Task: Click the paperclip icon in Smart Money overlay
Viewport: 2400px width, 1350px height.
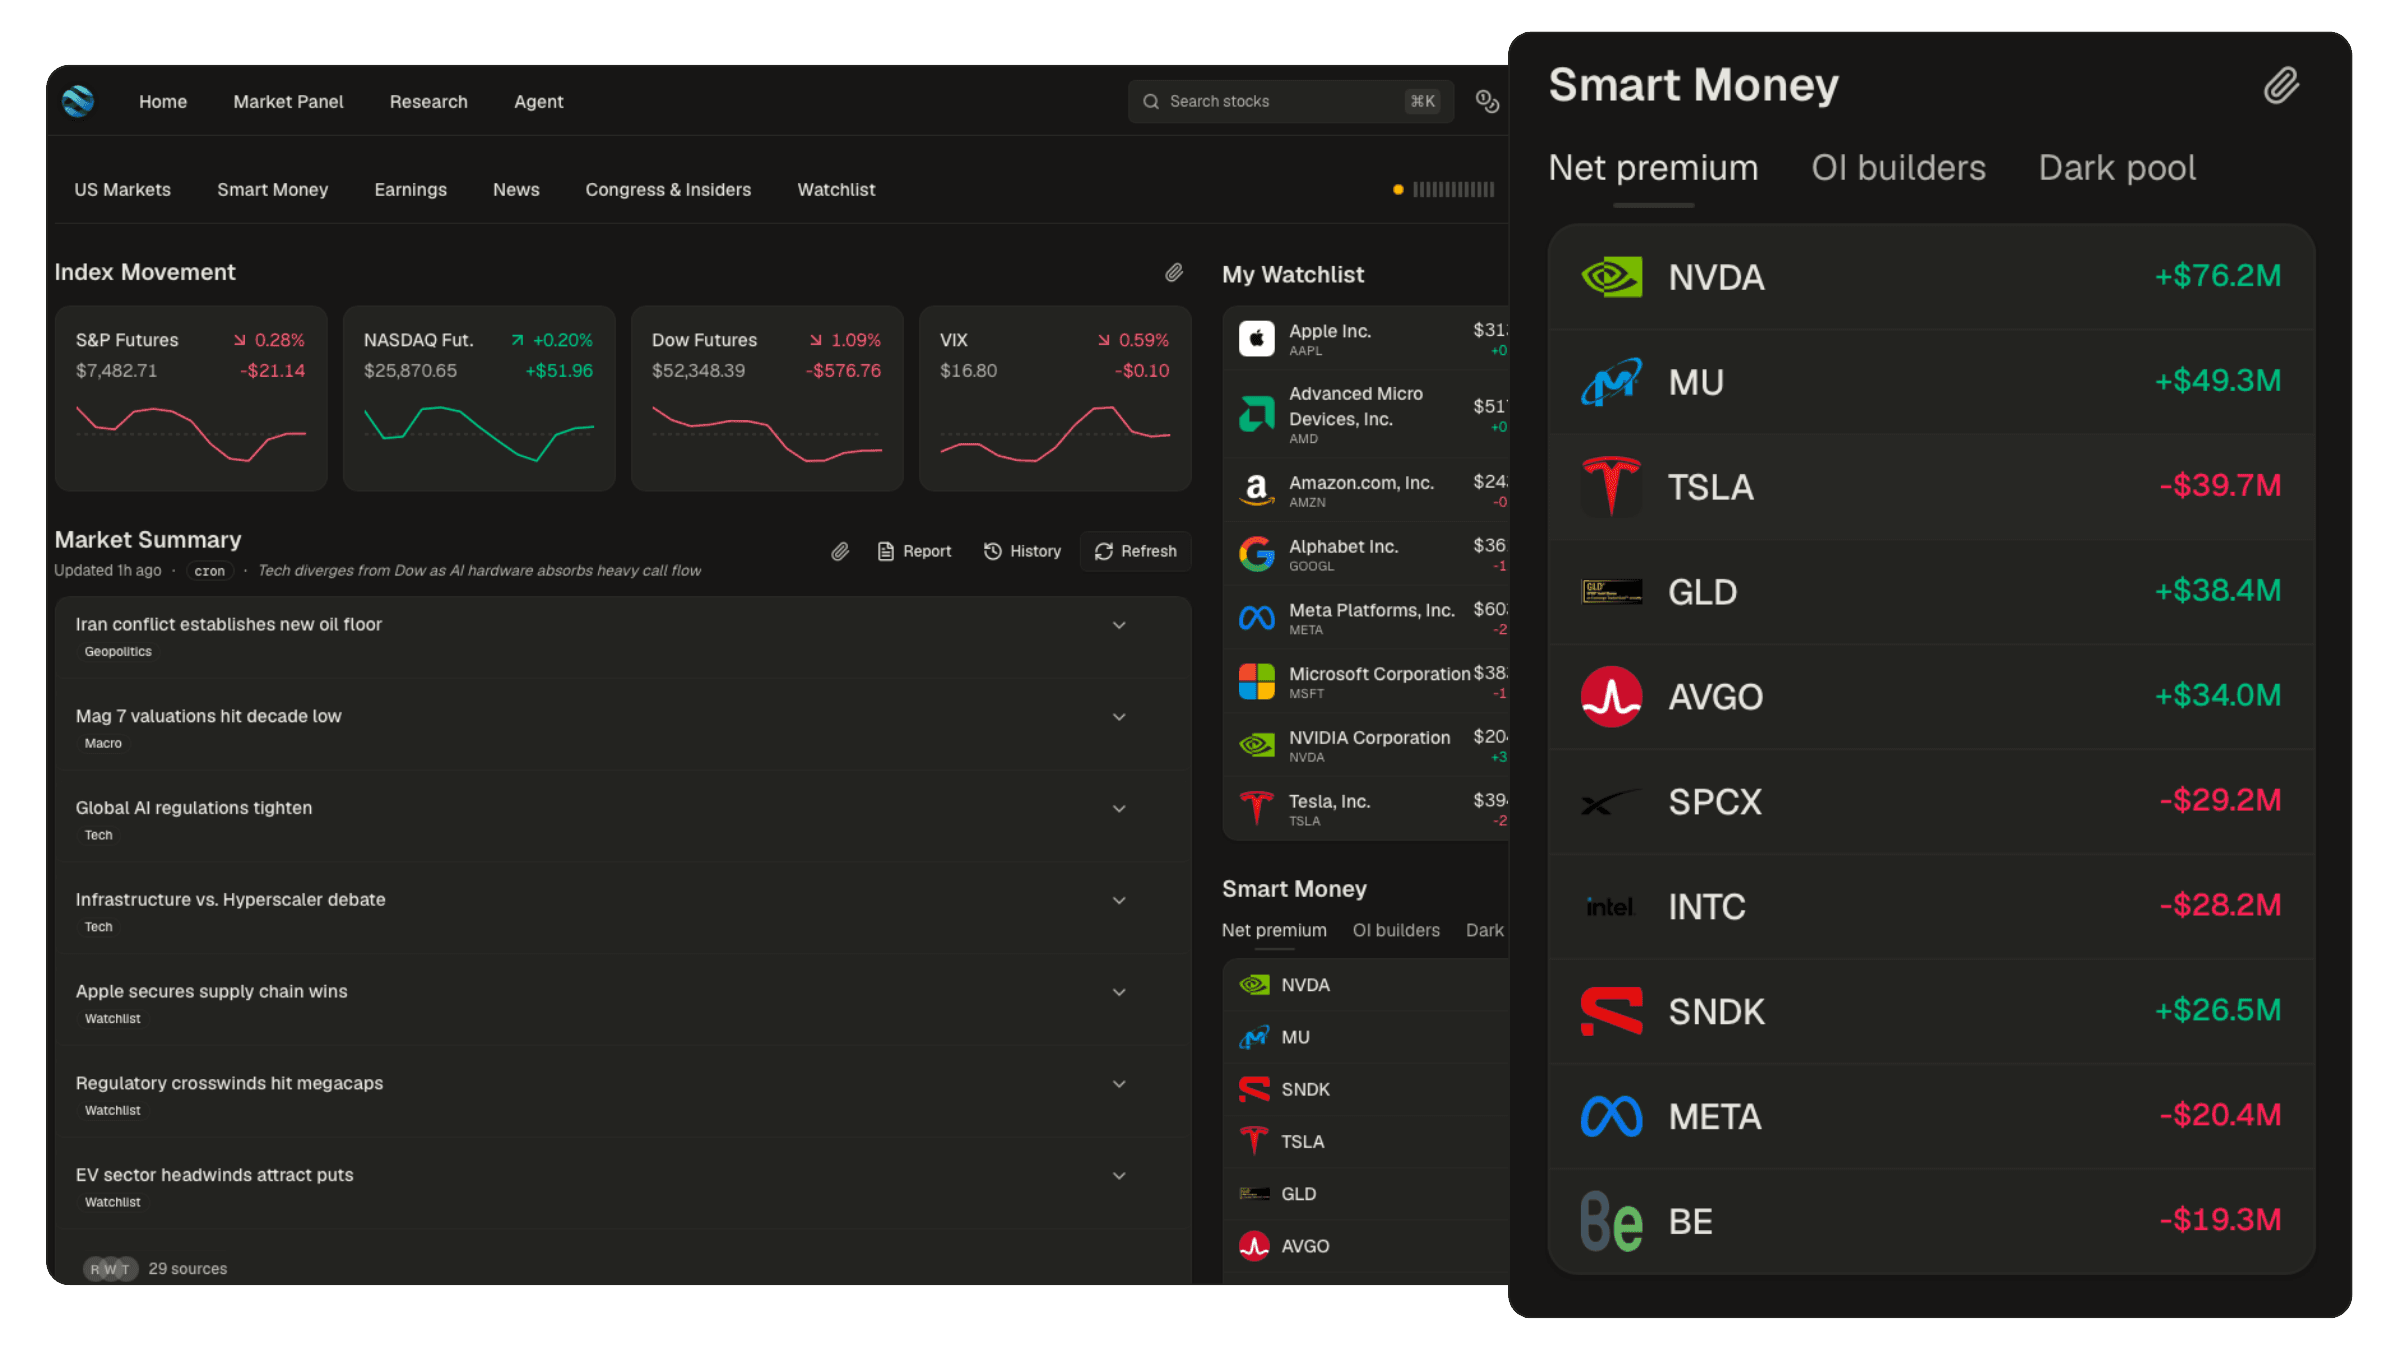Action: [2281, 86]
